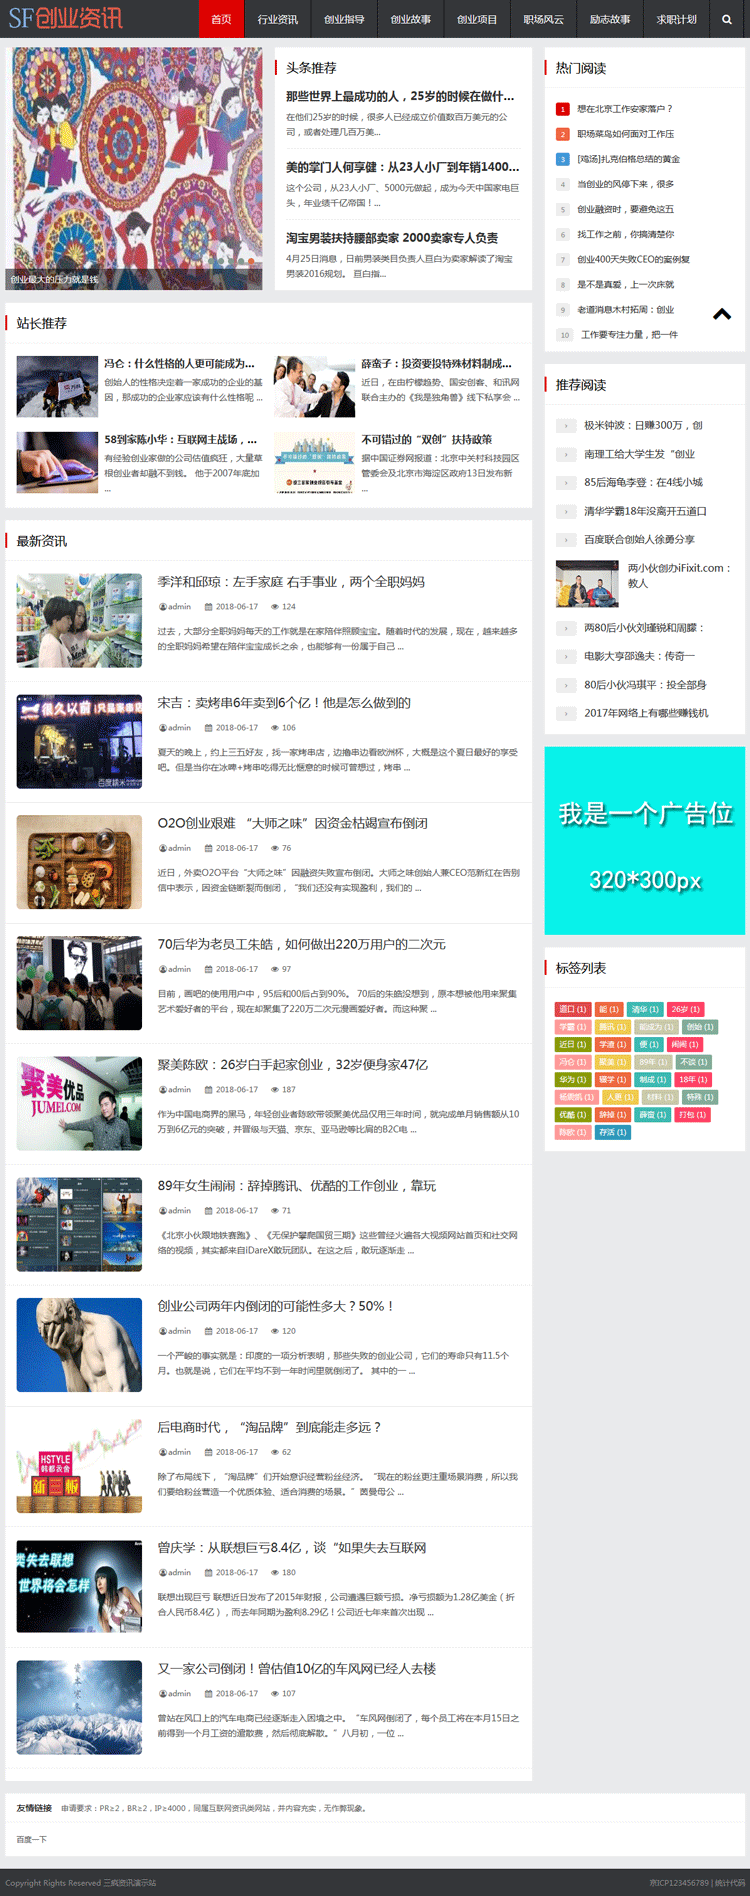Go to the 励志故事 section
Viewport: 750px width, 1896px height.
pyautogui.click(x=610, y=19)
